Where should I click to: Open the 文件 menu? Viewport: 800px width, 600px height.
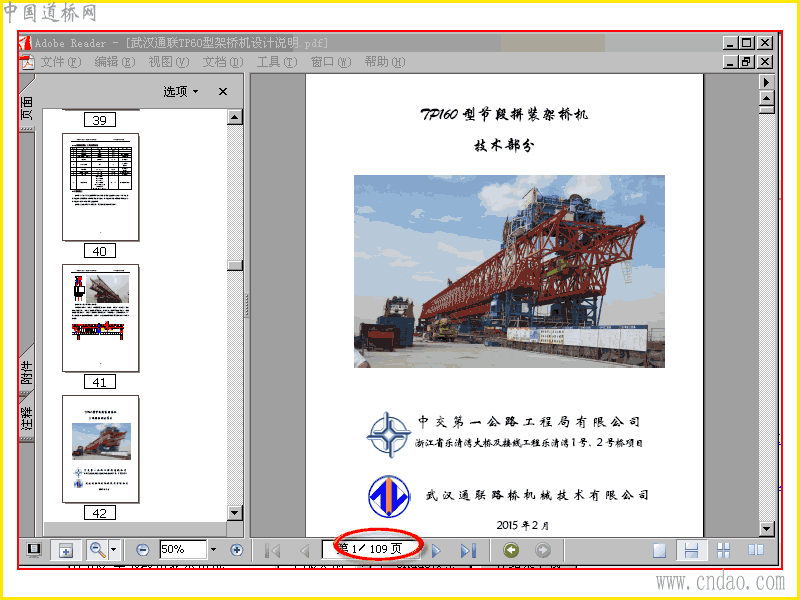[60, 62]
